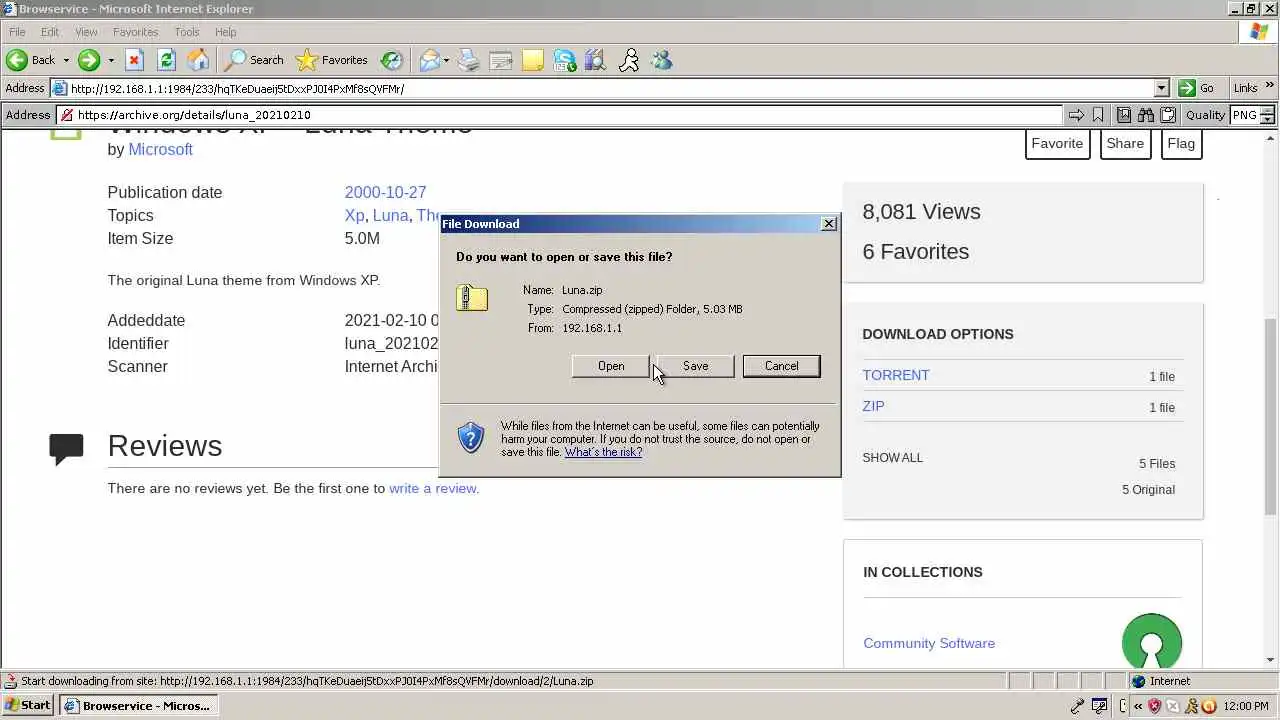Expand the address bar history dropdown
Viewport: 1280px width, 720px height.
[x=1161, y=88]
